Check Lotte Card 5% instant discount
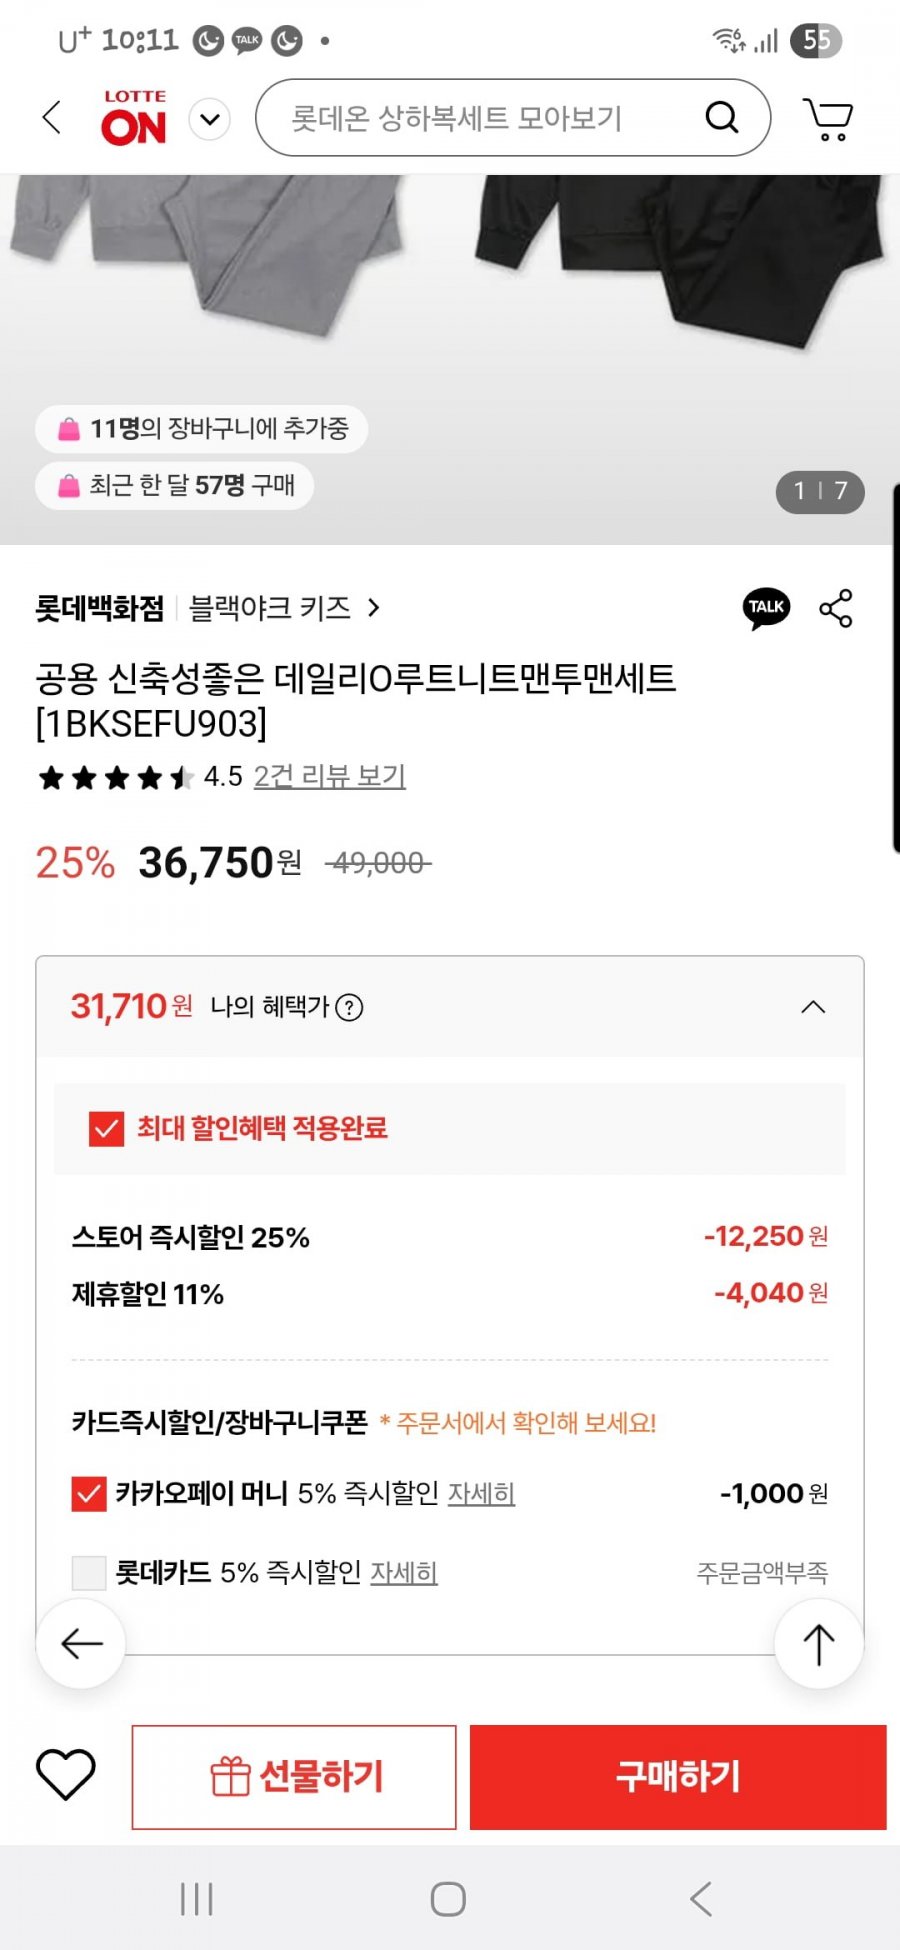This screenshot has width=900, height=1950. tap(89, 1573)
